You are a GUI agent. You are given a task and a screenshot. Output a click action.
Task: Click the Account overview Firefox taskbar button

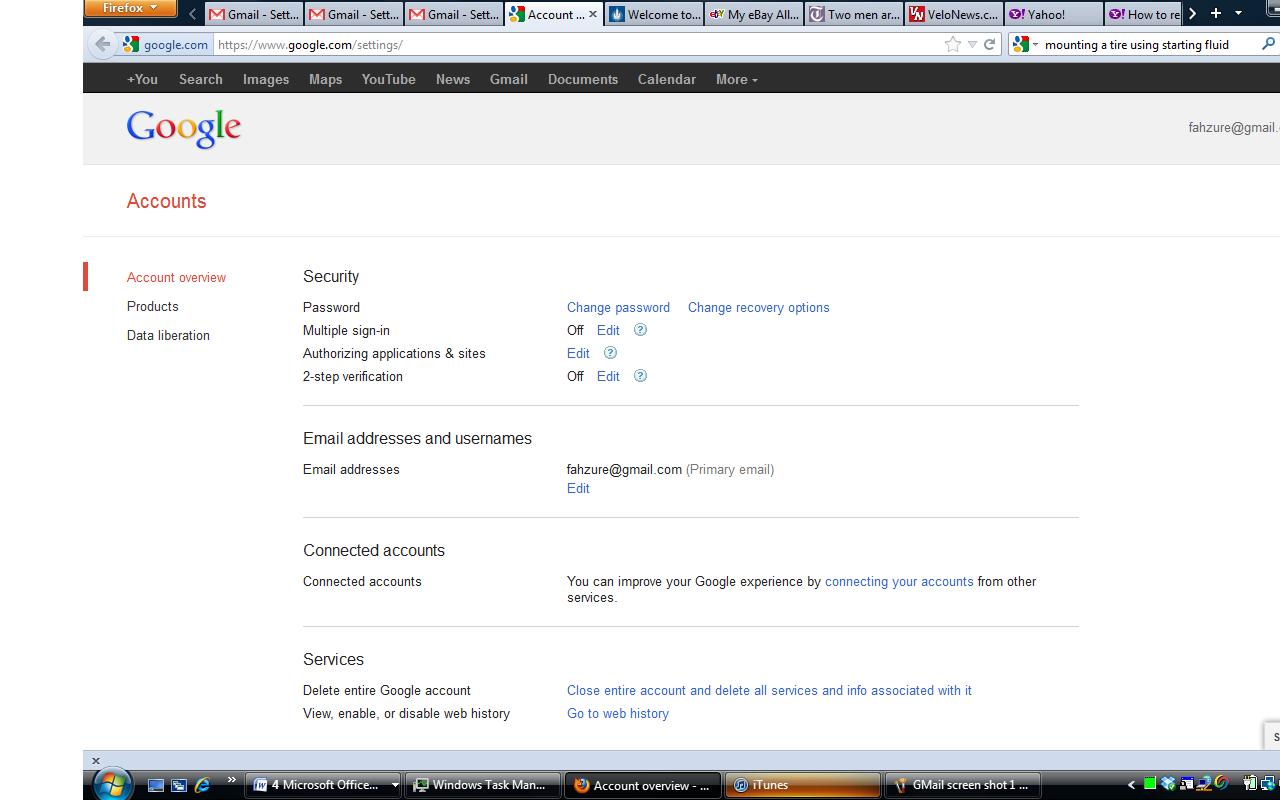(x=643, y=785)
